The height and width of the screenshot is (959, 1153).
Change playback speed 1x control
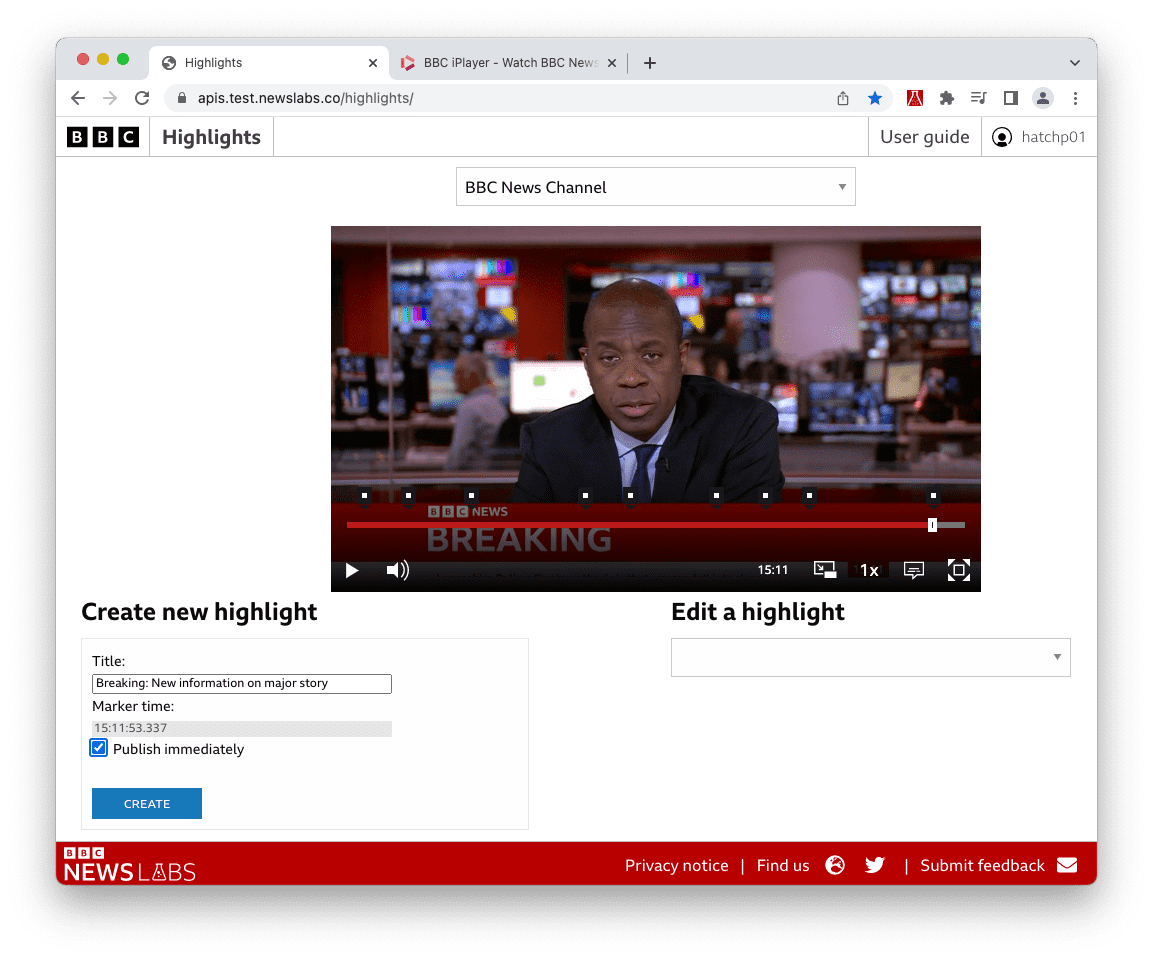click(869, 571)
